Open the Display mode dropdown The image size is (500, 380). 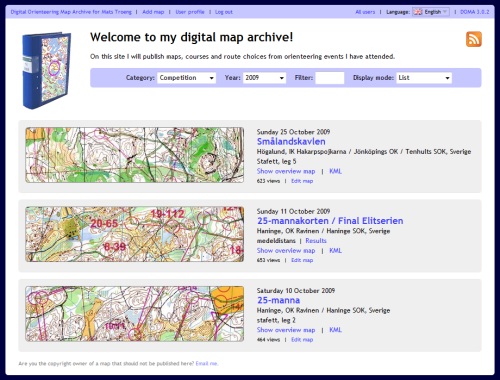[424, 78]
